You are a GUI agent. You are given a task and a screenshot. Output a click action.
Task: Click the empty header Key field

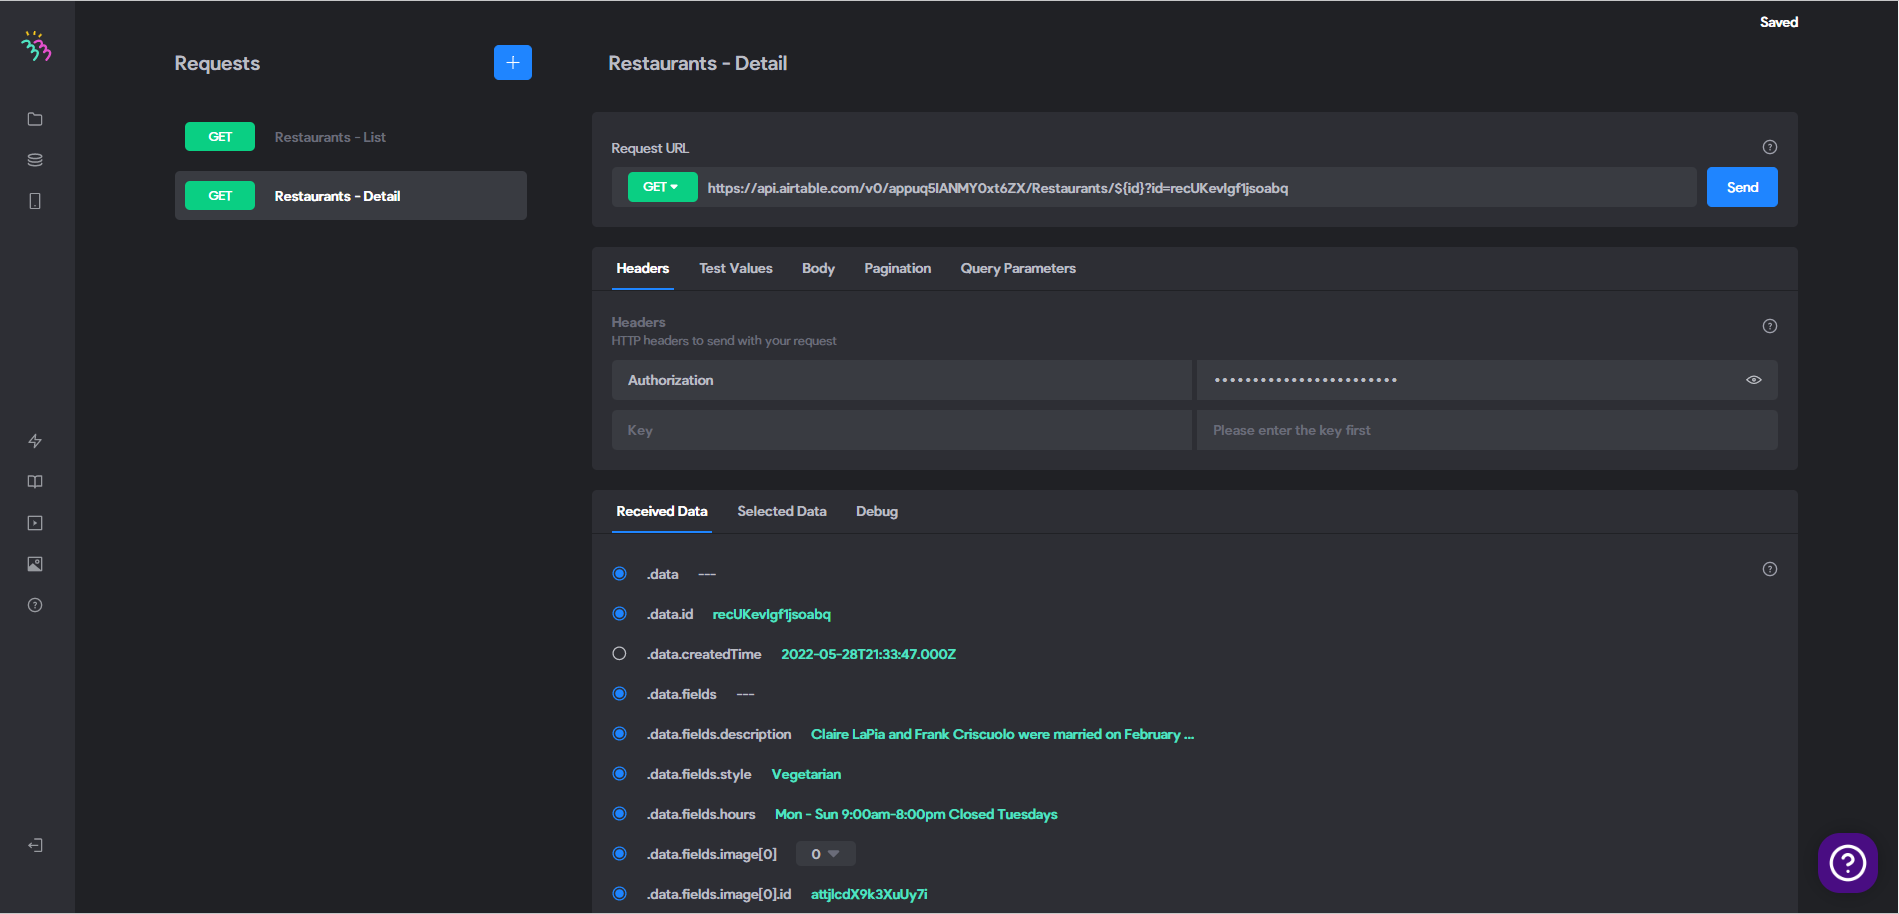(901, 430)
